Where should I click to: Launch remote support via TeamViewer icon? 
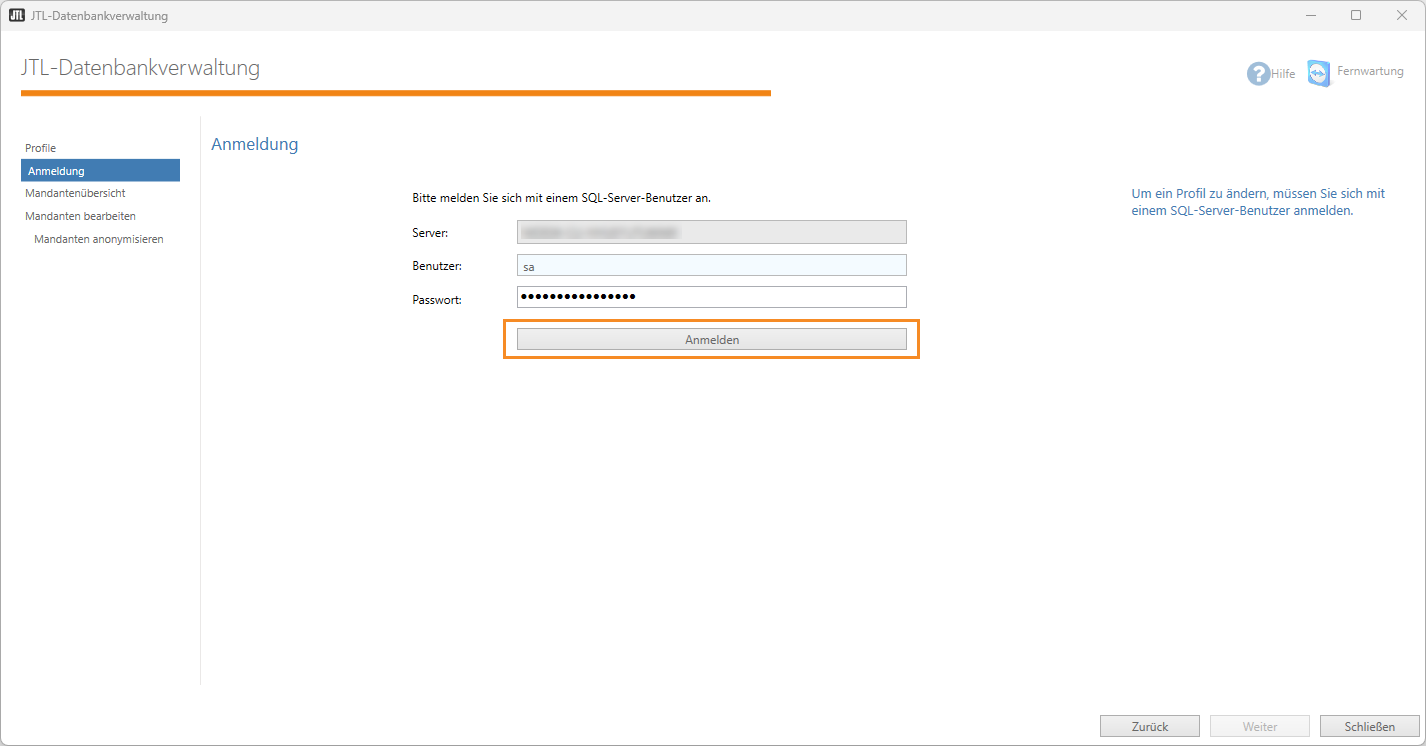coord(1319,73)
